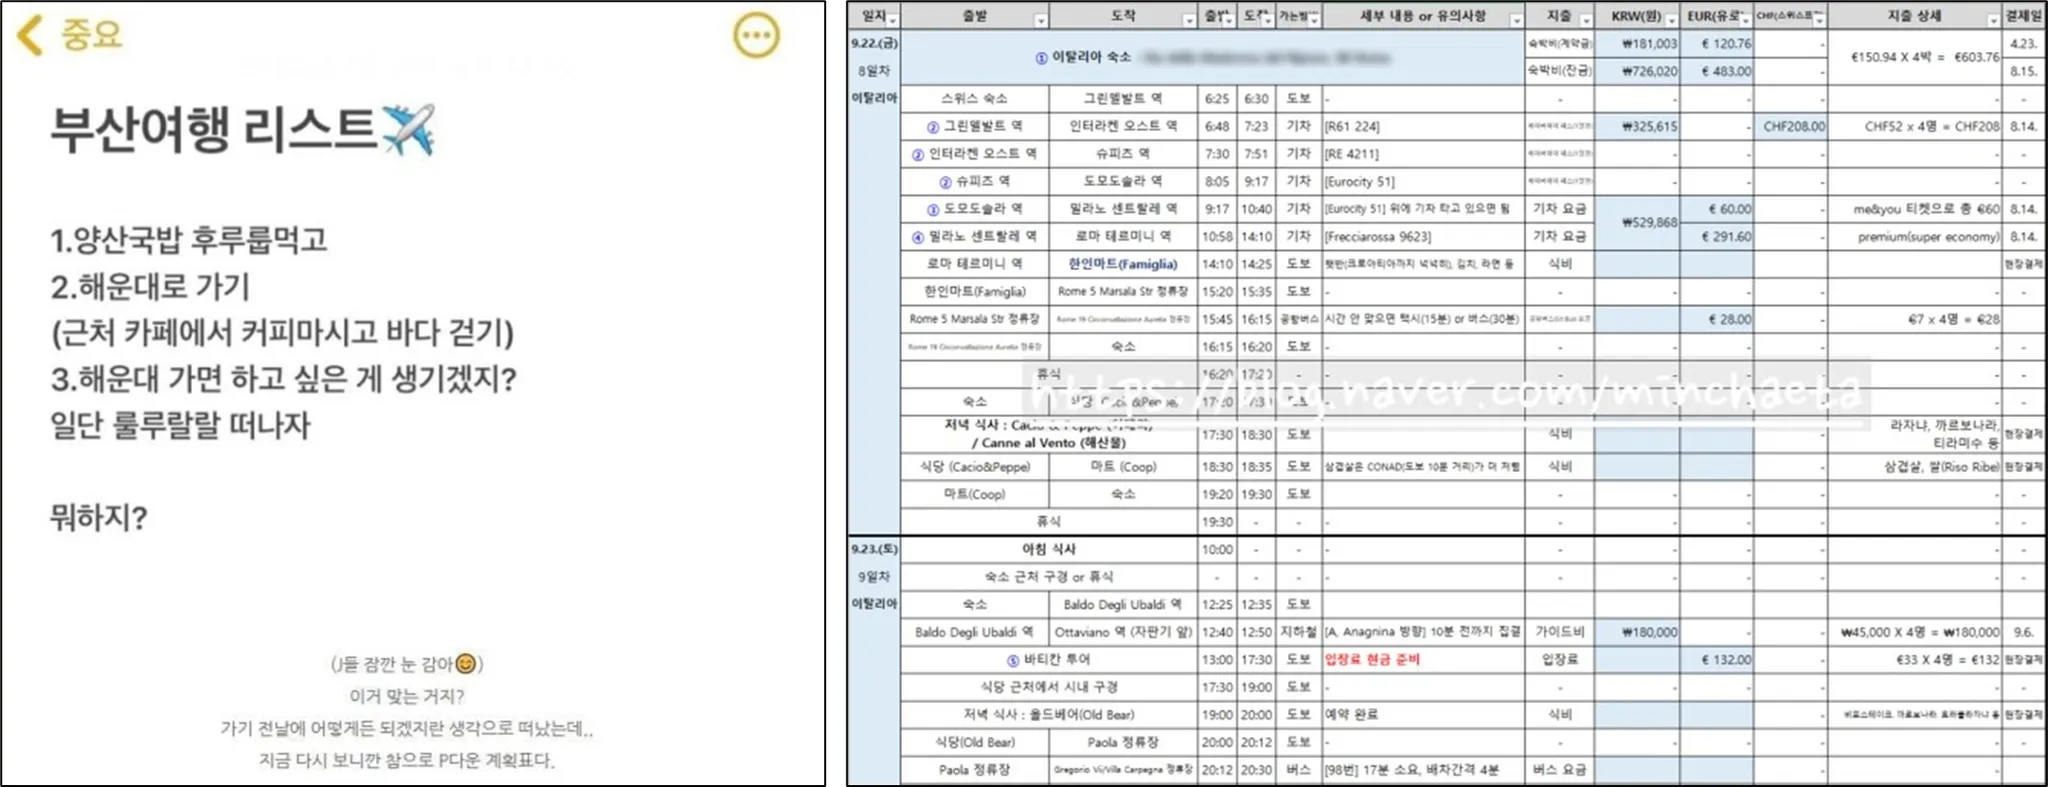Image resolution: width=2048 pixels, height=787 pixels.
Task: Select the 지하철 transport cell
Action: (x=1299, y=632)
